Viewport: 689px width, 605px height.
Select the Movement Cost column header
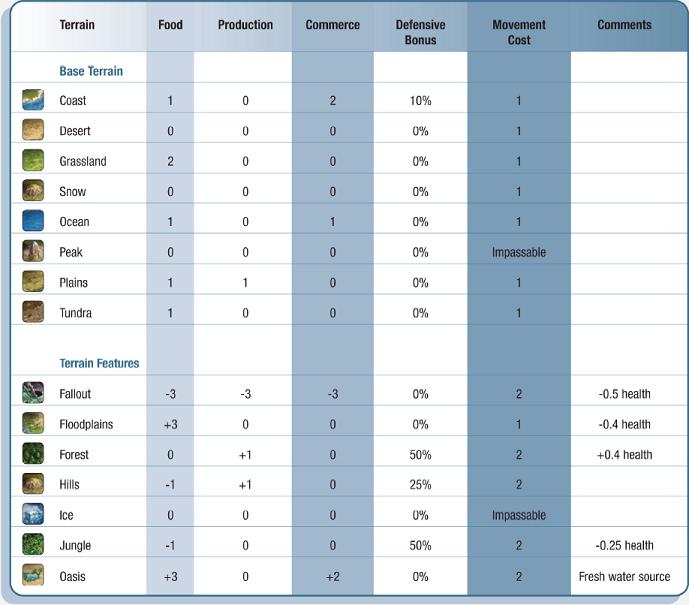pos(519,32)
